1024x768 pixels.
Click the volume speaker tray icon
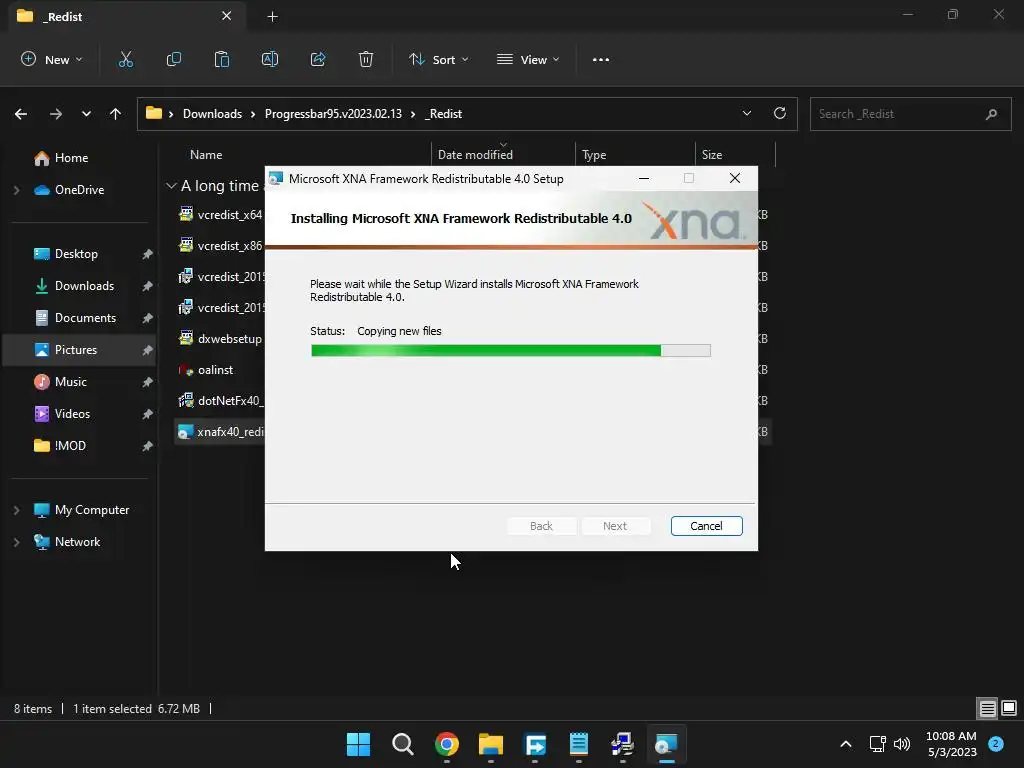point(902,744)
